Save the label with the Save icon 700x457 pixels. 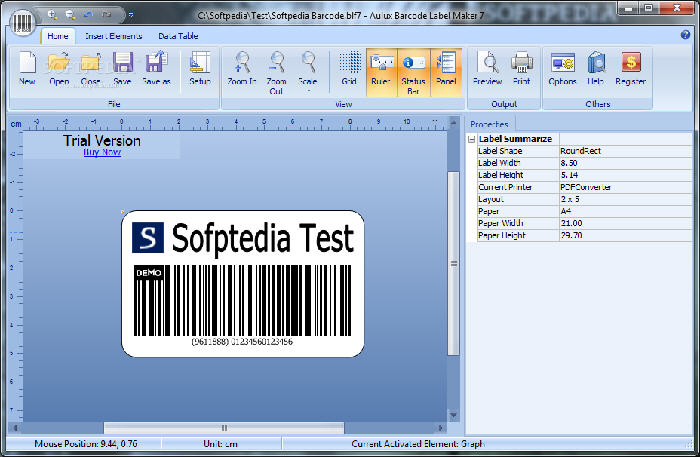tap(122, 68)
